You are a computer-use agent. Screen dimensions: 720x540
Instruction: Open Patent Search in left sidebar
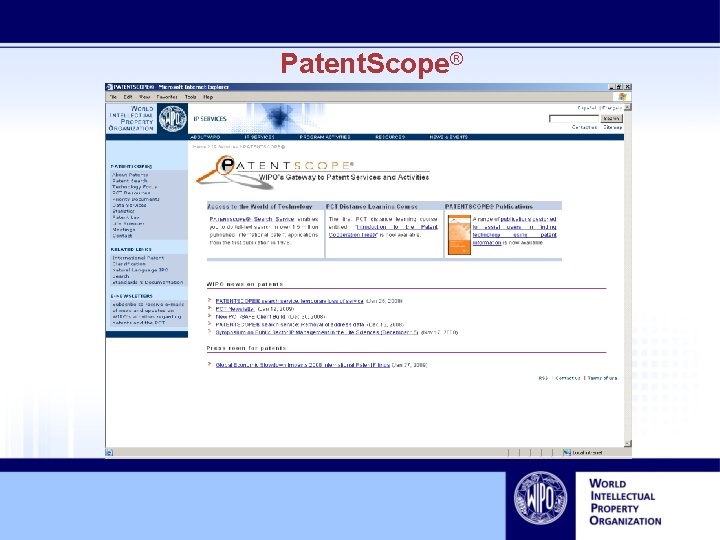130,181
